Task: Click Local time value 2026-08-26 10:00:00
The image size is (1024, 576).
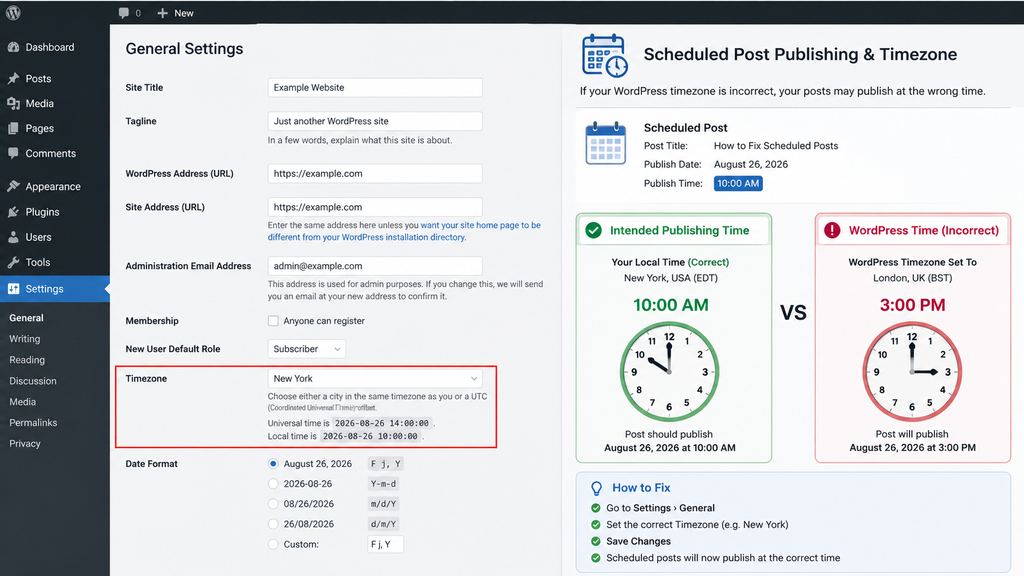Action: point(370,436)
